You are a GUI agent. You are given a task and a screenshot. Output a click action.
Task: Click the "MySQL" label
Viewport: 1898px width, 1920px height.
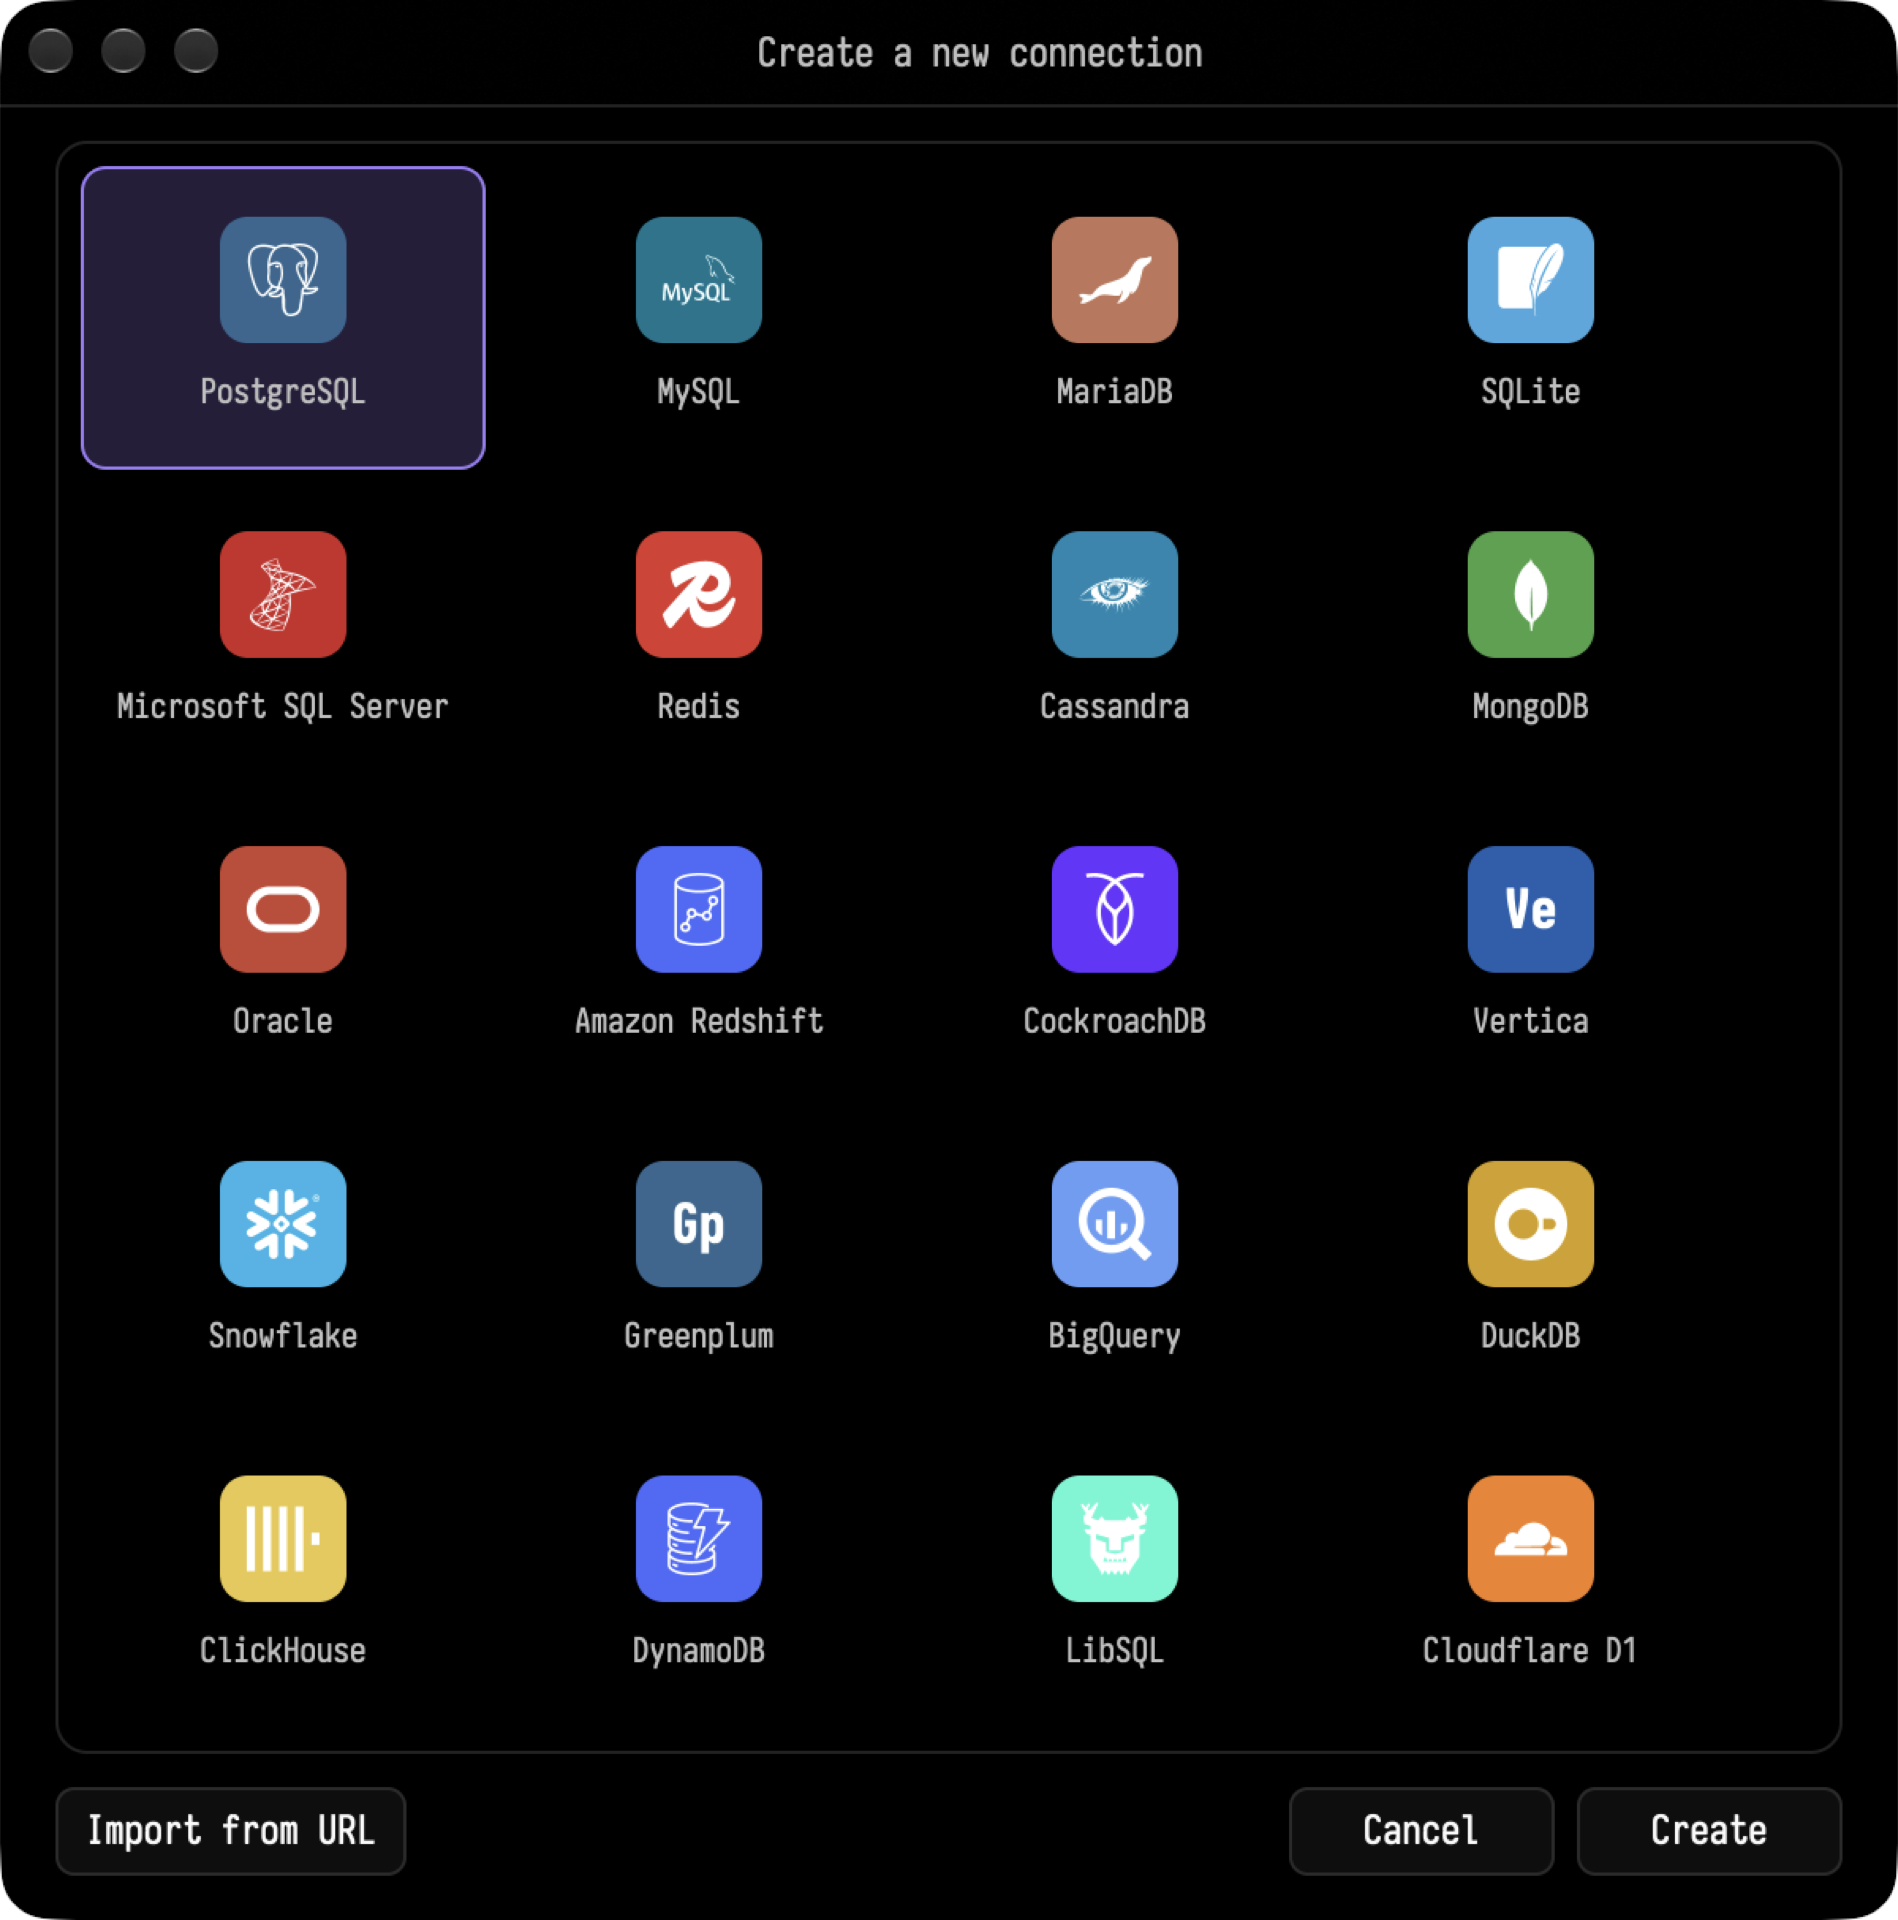699,392
